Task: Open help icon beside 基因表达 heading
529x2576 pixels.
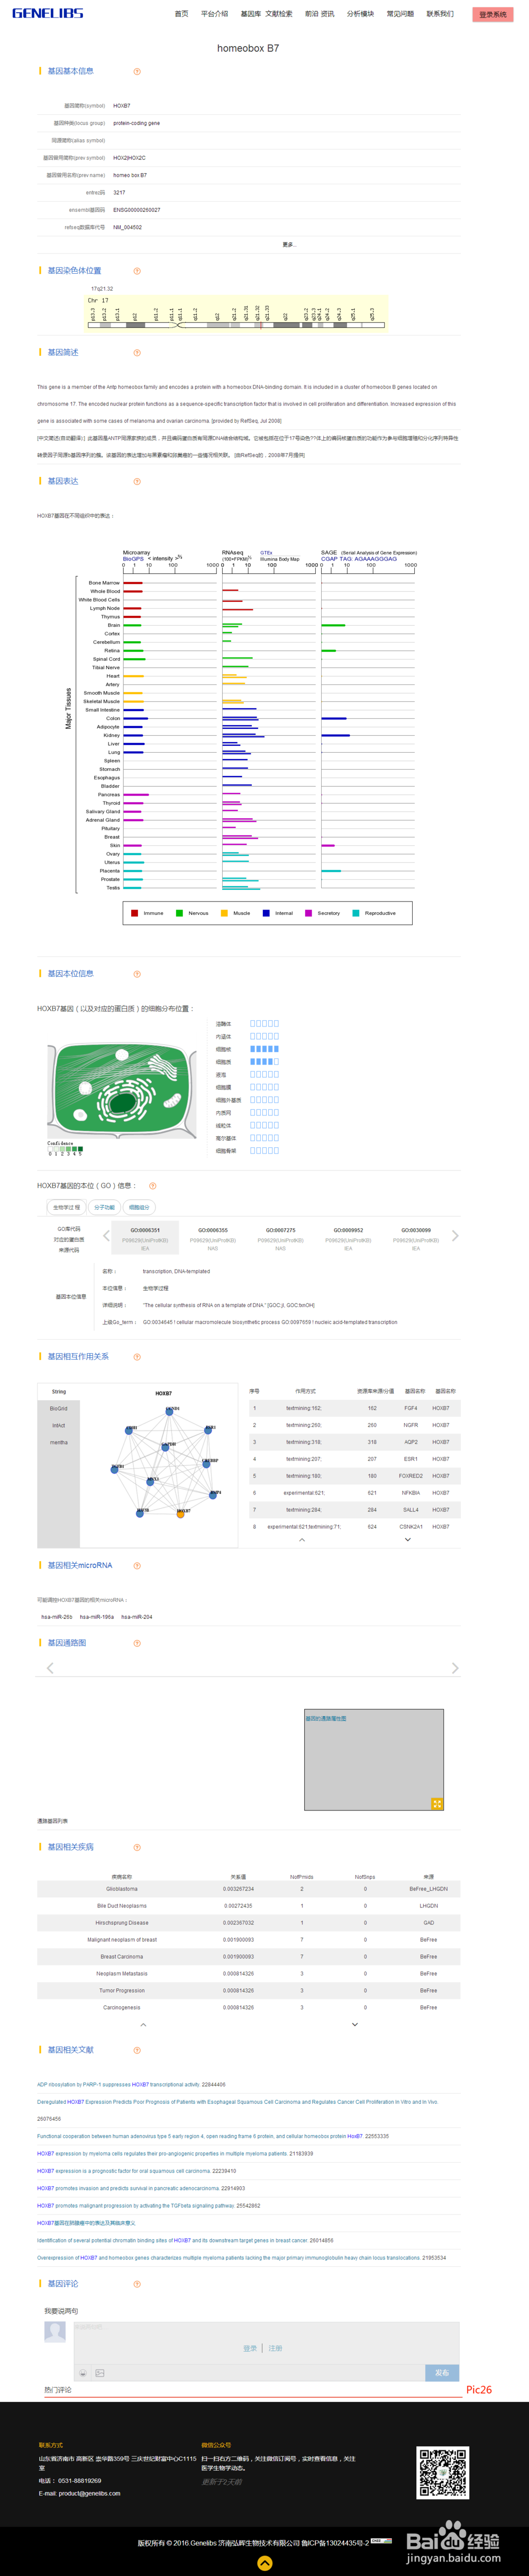Action: tap(137, 482)
